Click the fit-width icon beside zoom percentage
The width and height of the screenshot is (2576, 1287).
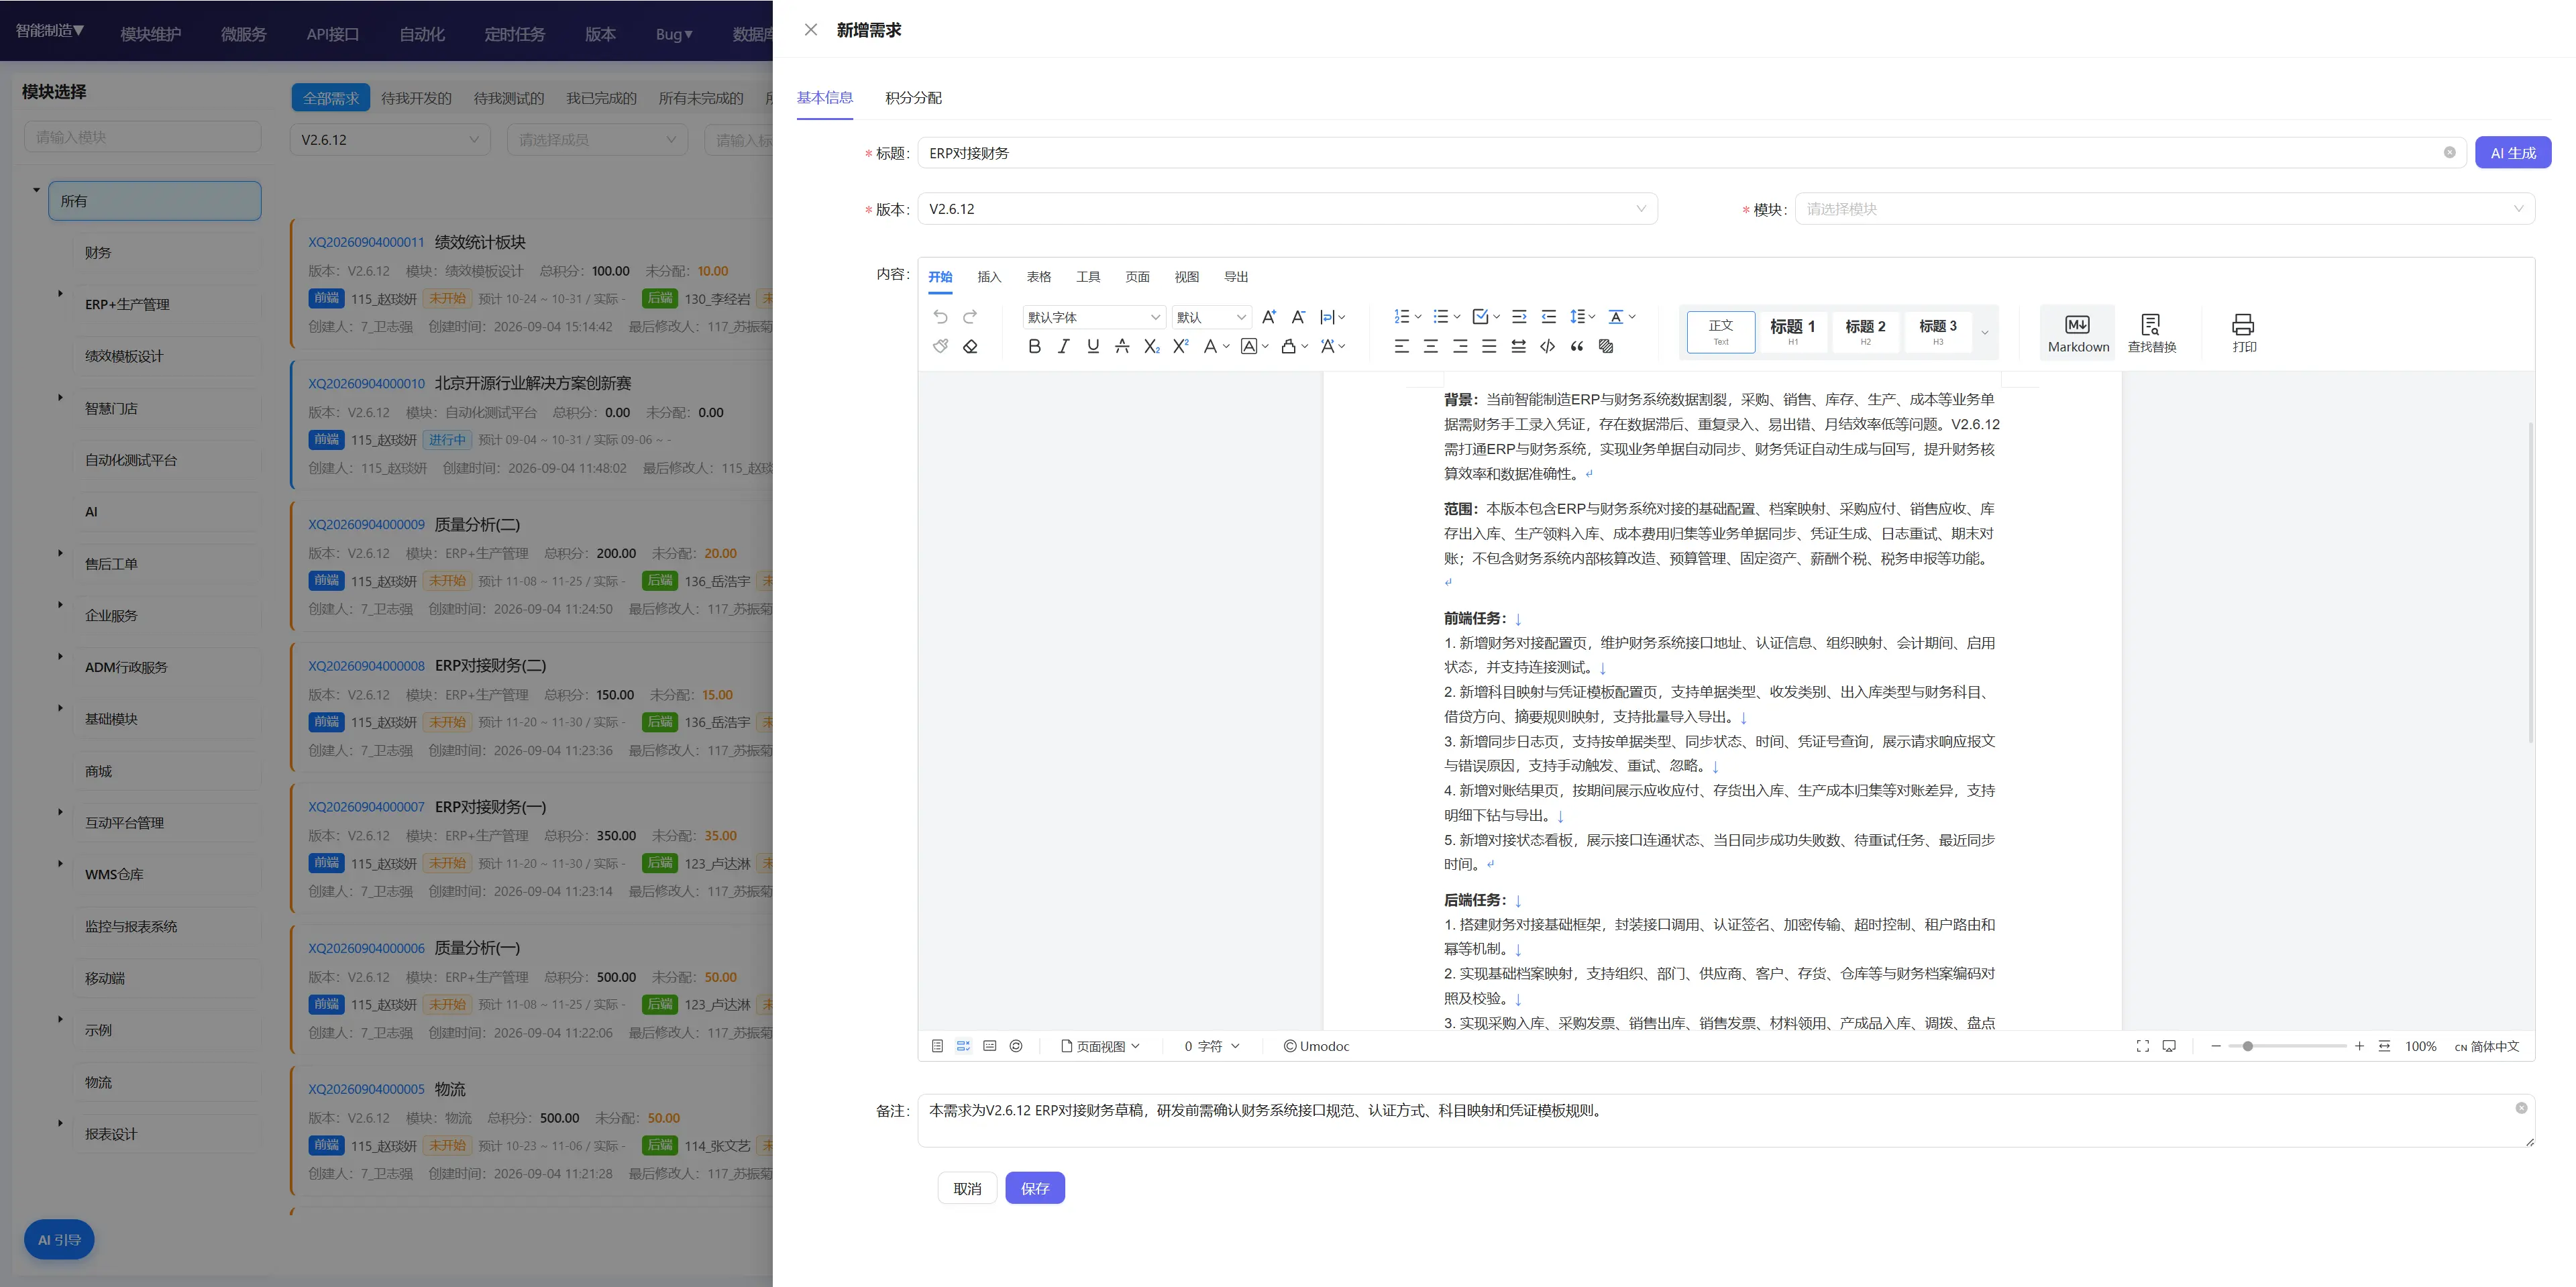[x=2384, y=1046]
